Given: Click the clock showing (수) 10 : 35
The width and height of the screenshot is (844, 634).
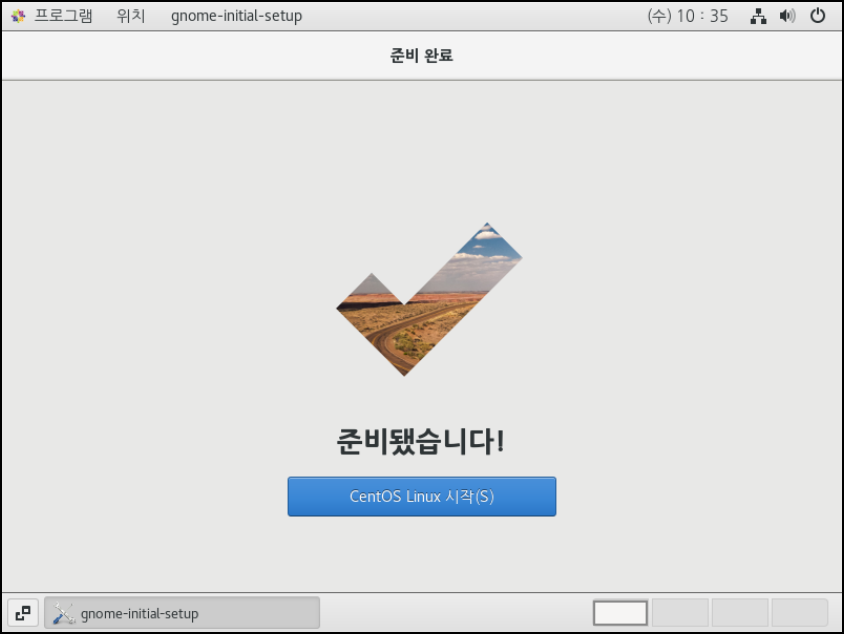Looking at the screenshot, I should point(687,16).
